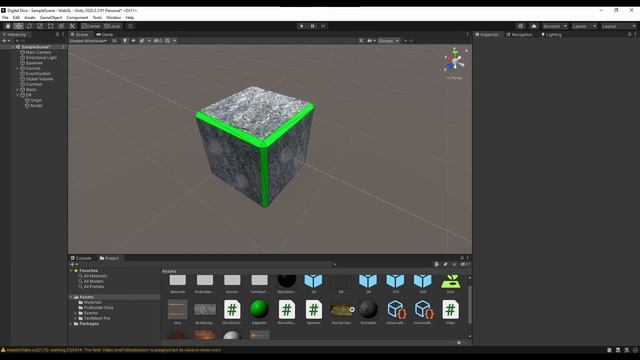This screenshot has width=640, height=360.
Task: Select the green EdgeMat material asset
Action: [x=259, y=312]
